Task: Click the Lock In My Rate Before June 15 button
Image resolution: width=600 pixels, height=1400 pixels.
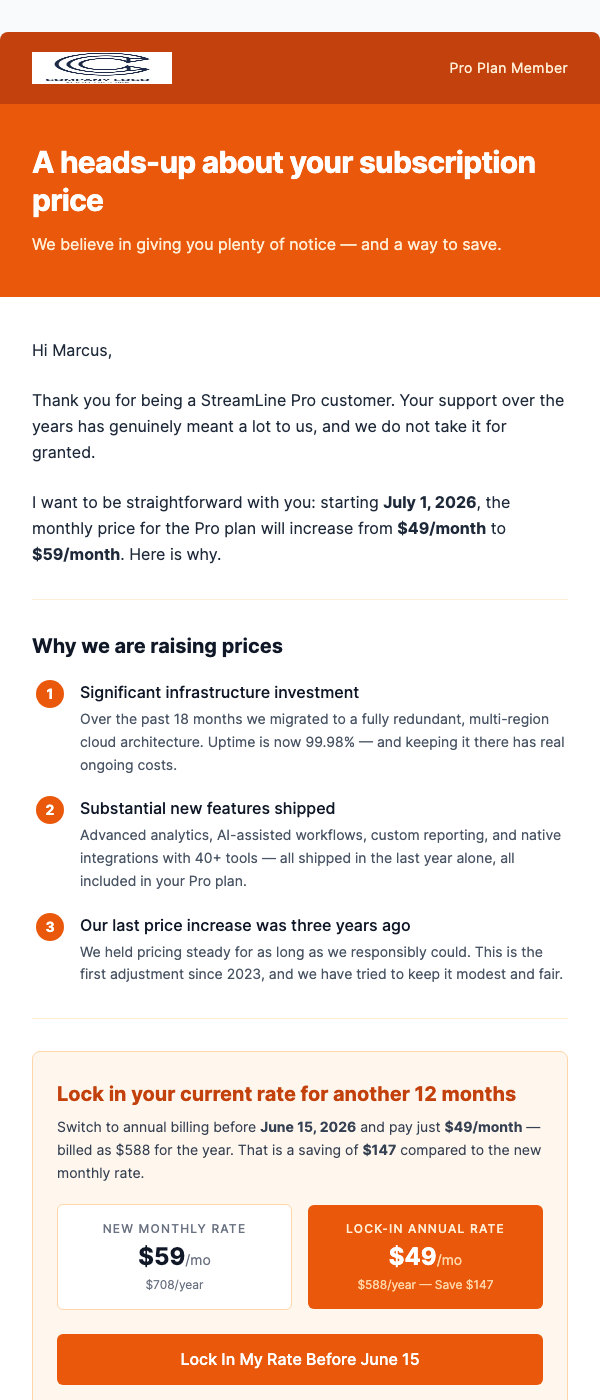Action: click(300, 1359)
